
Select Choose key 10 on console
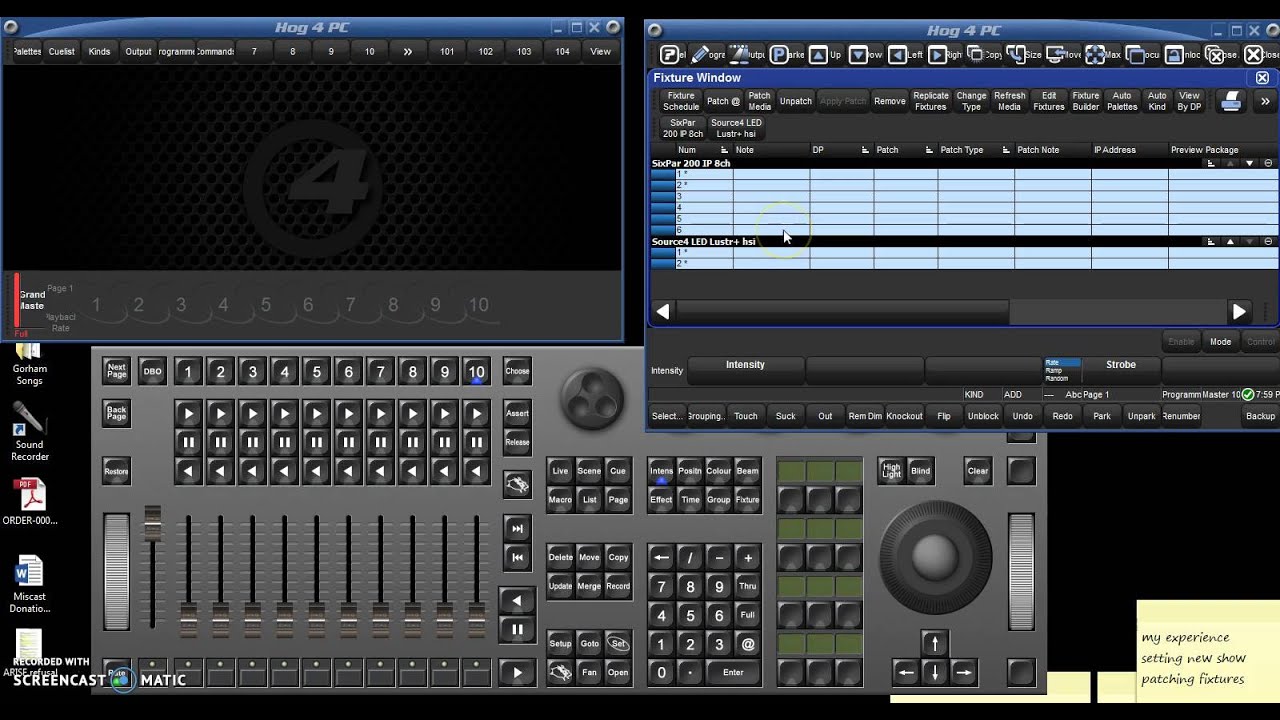[476, 372]
